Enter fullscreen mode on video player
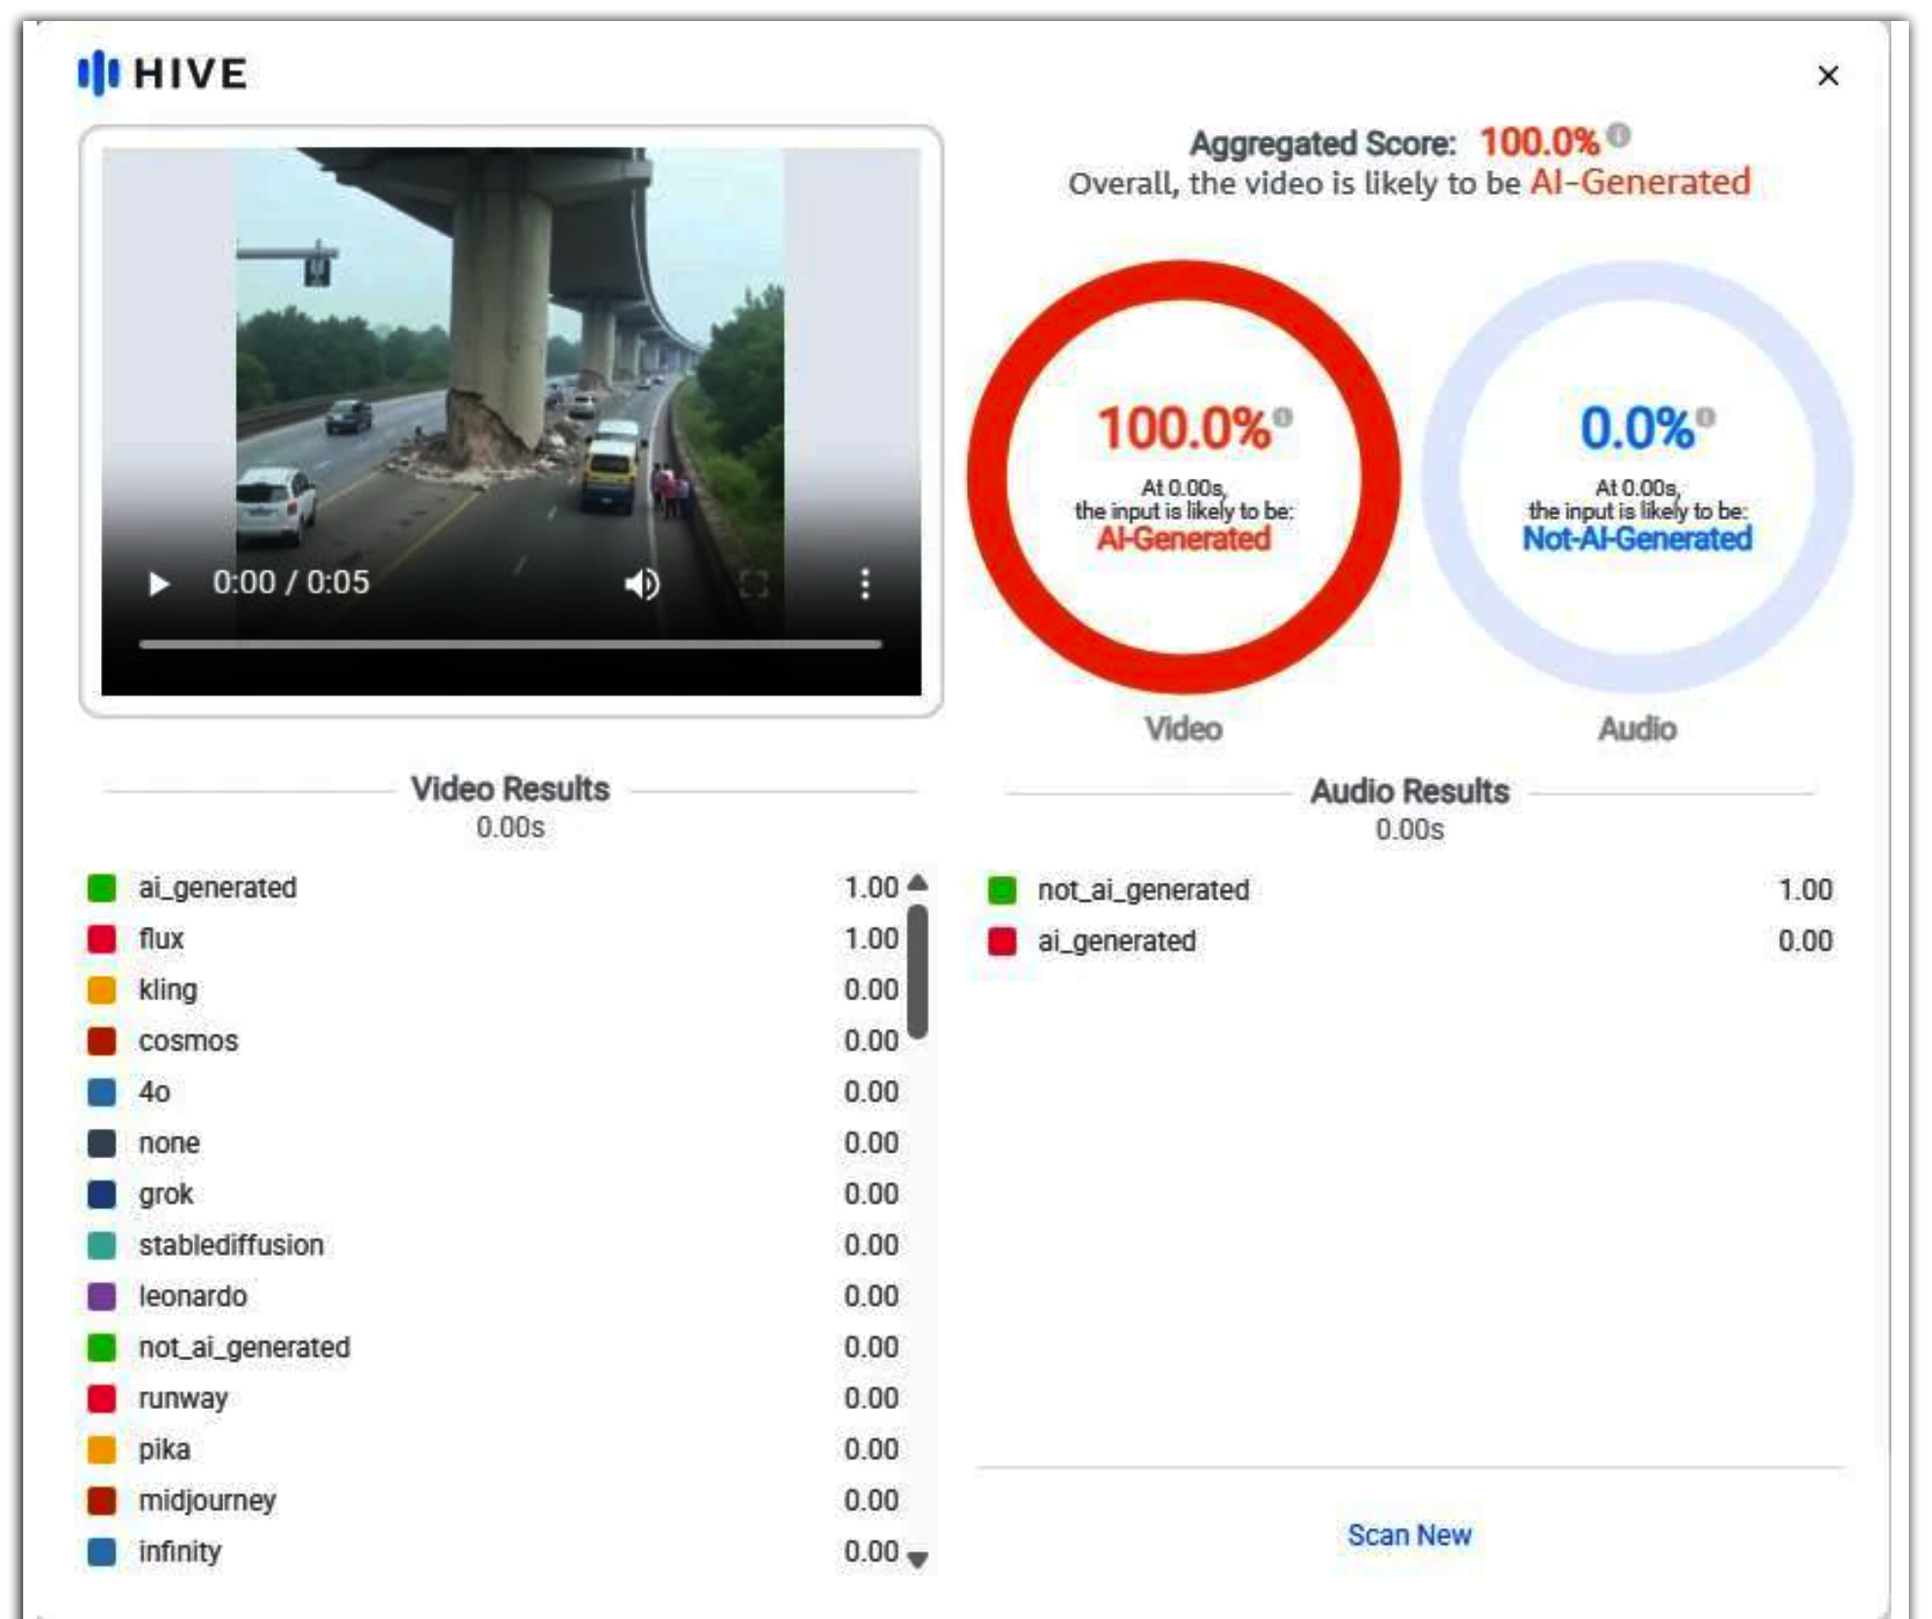This screenshot has height=1619, width=1932. (754, 584)
